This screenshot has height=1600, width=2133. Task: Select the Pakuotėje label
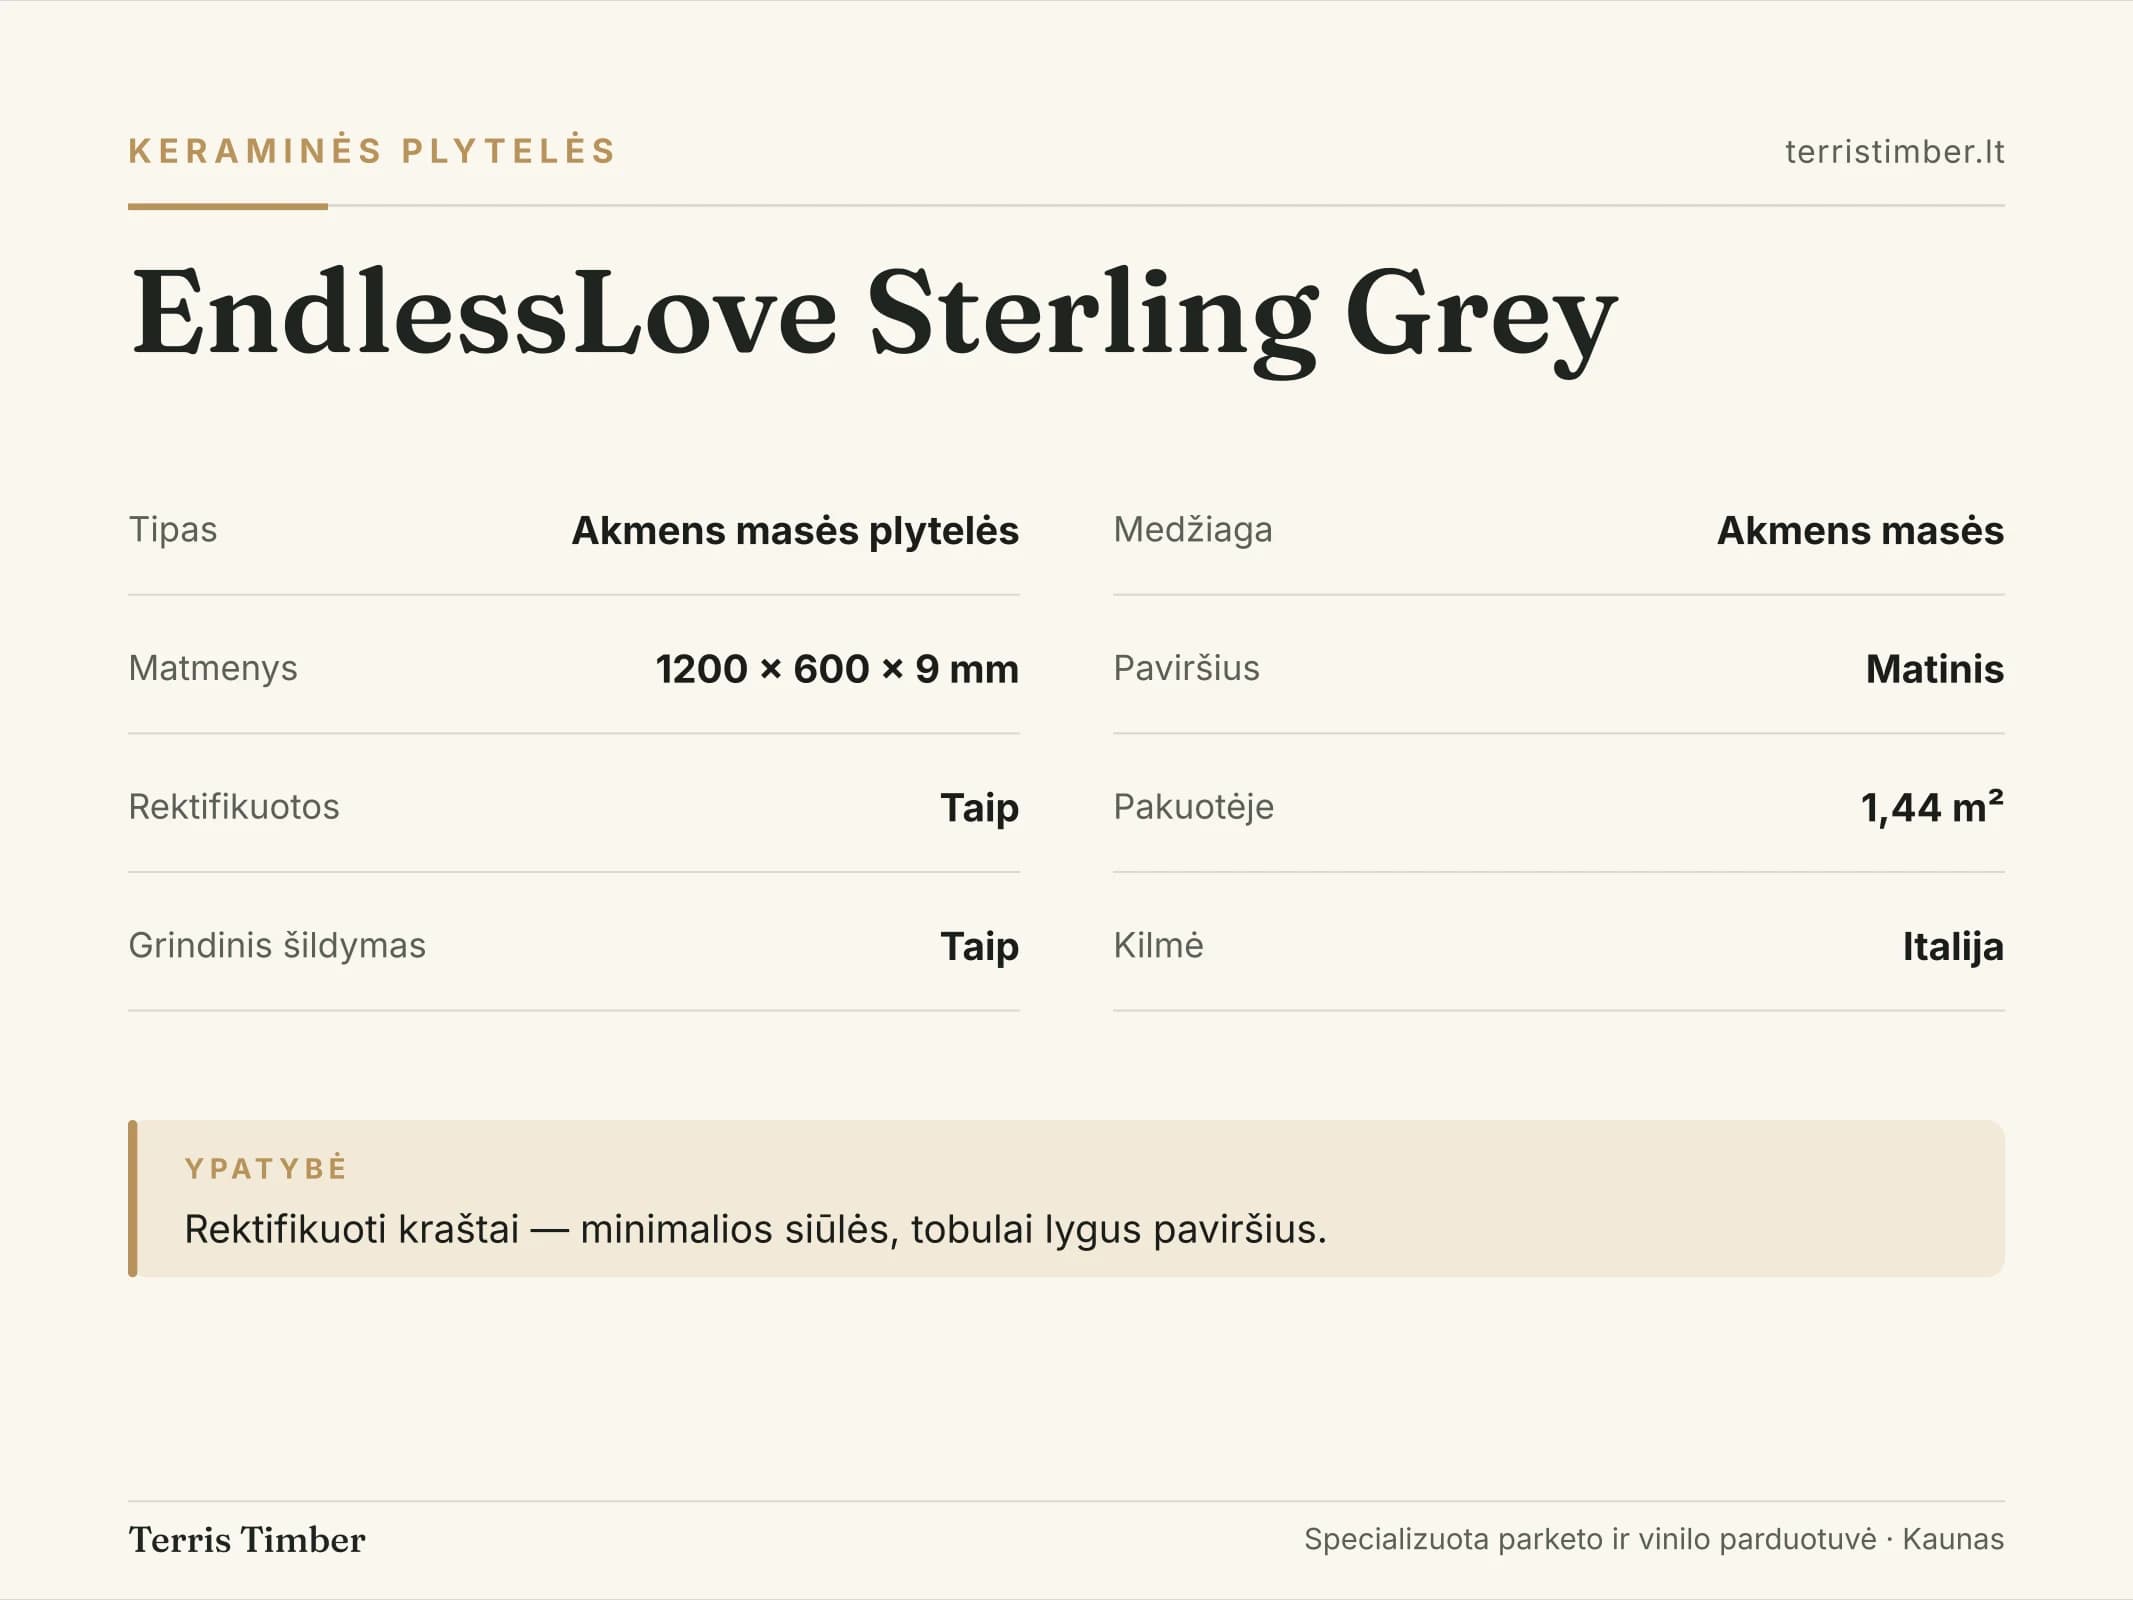coord(1193,807)
